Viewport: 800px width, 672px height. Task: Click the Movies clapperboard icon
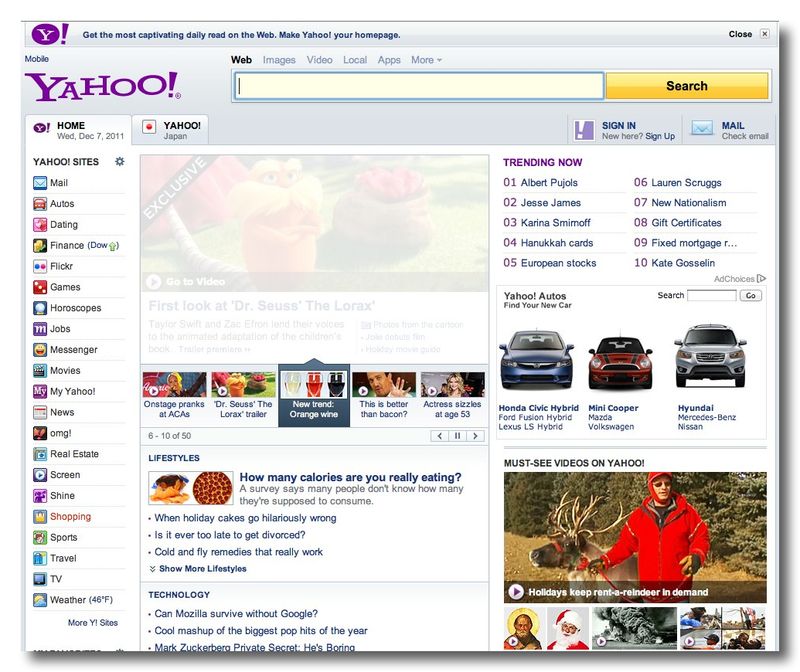(x=40, y=370)
